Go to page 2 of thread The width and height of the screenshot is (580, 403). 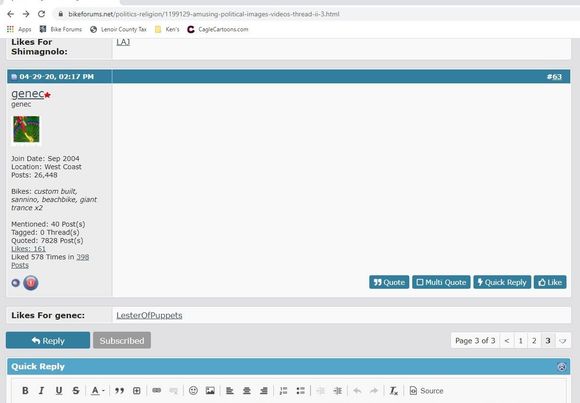[x=534, y=340]
